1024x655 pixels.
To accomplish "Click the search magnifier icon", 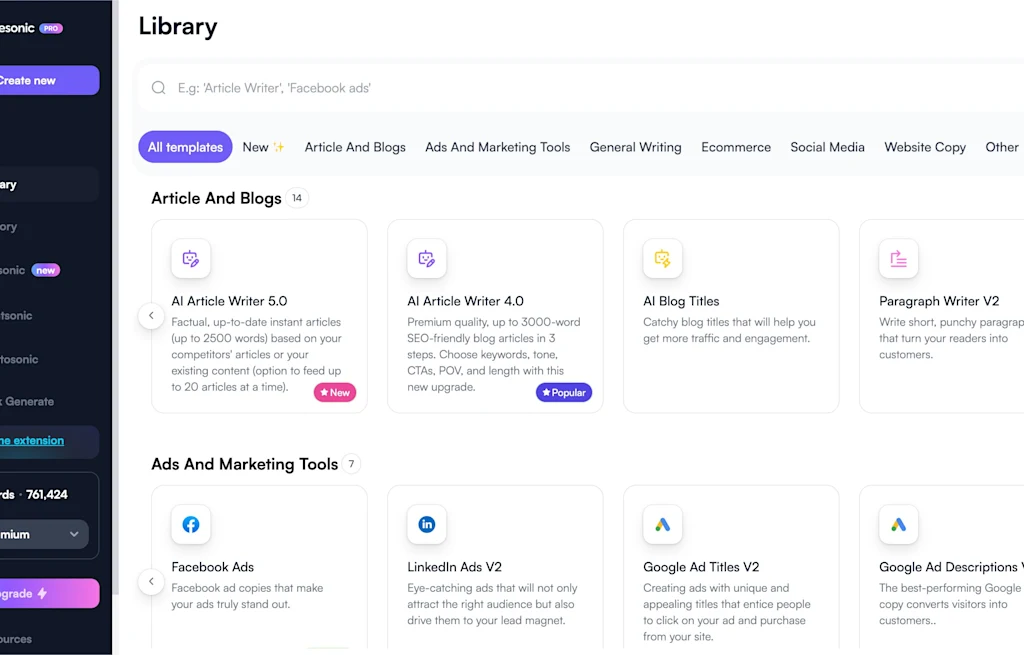I will [159, 88].
